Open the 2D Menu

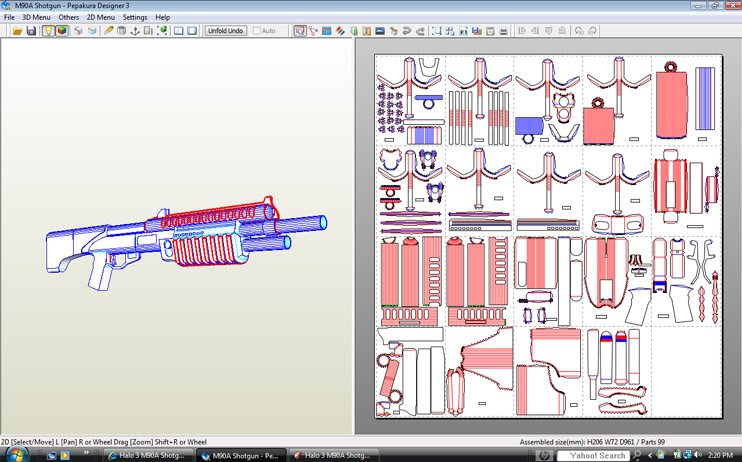click(x=100, y=17)
